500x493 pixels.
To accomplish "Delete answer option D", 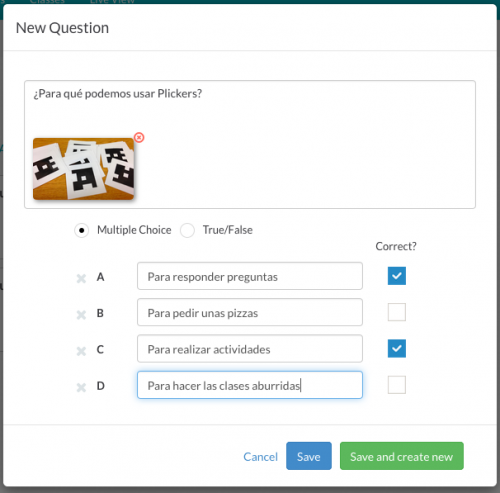I will [x=81, y=387].
